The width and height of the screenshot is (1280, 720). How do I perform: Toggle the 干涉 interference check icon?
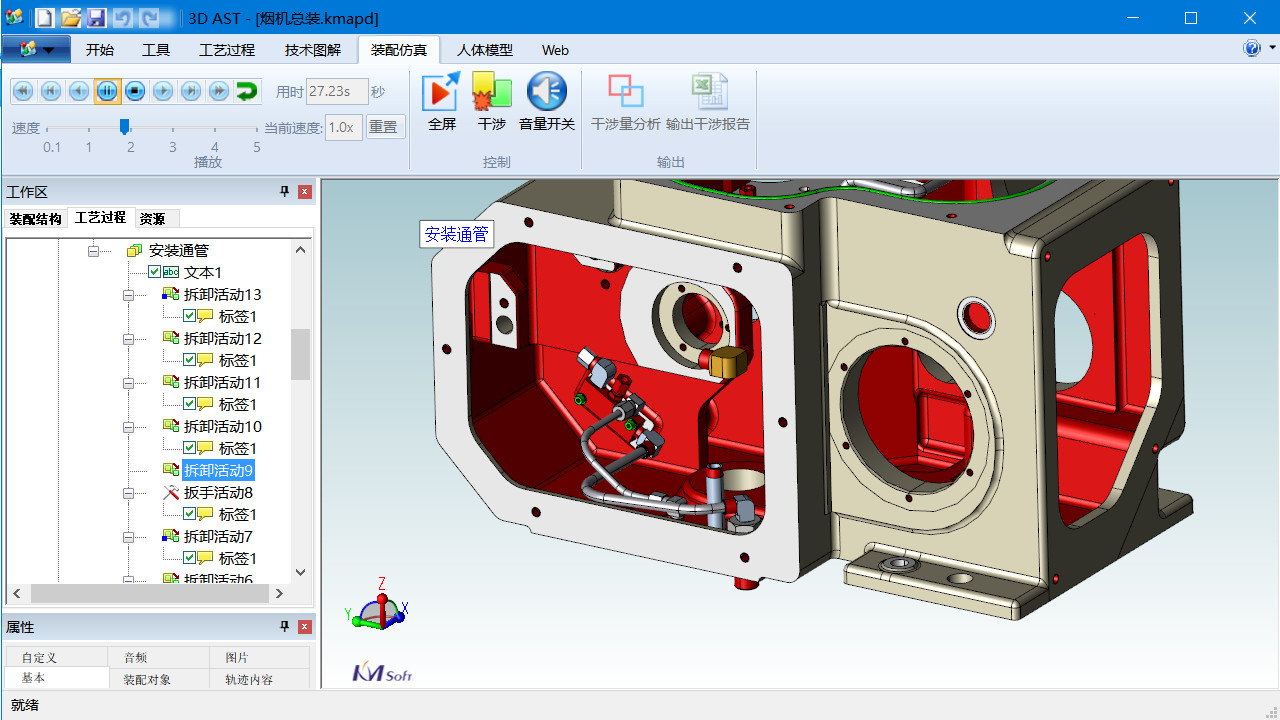tap(491, 101)
